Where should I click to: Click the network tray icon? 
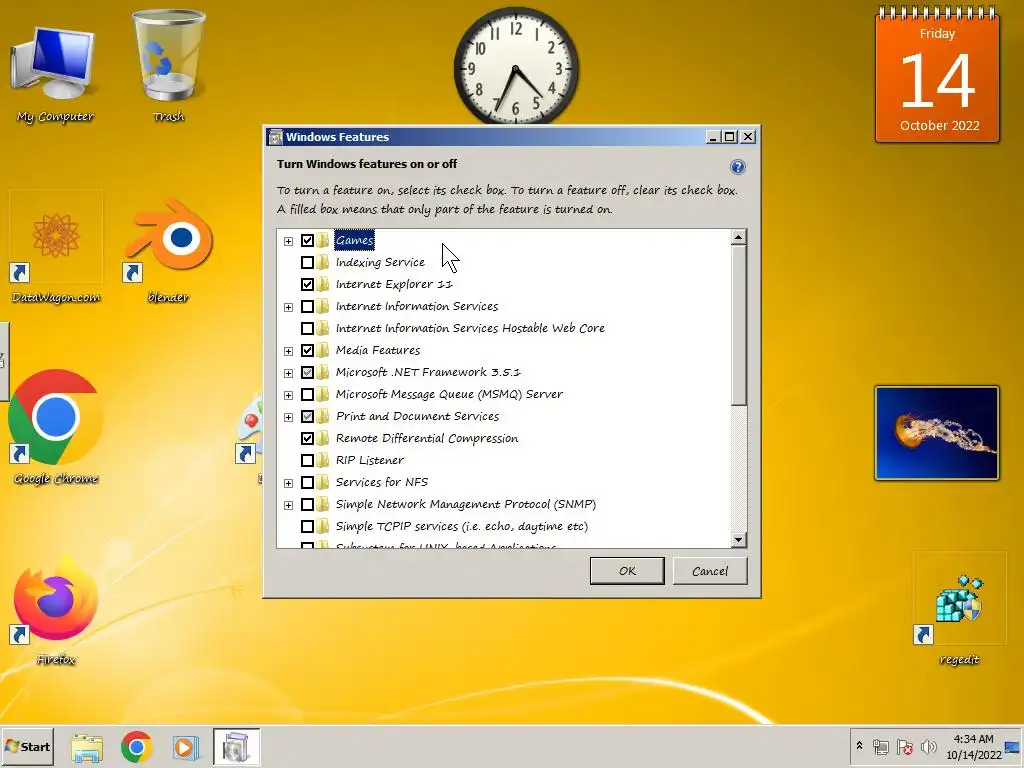coord(881,746)
